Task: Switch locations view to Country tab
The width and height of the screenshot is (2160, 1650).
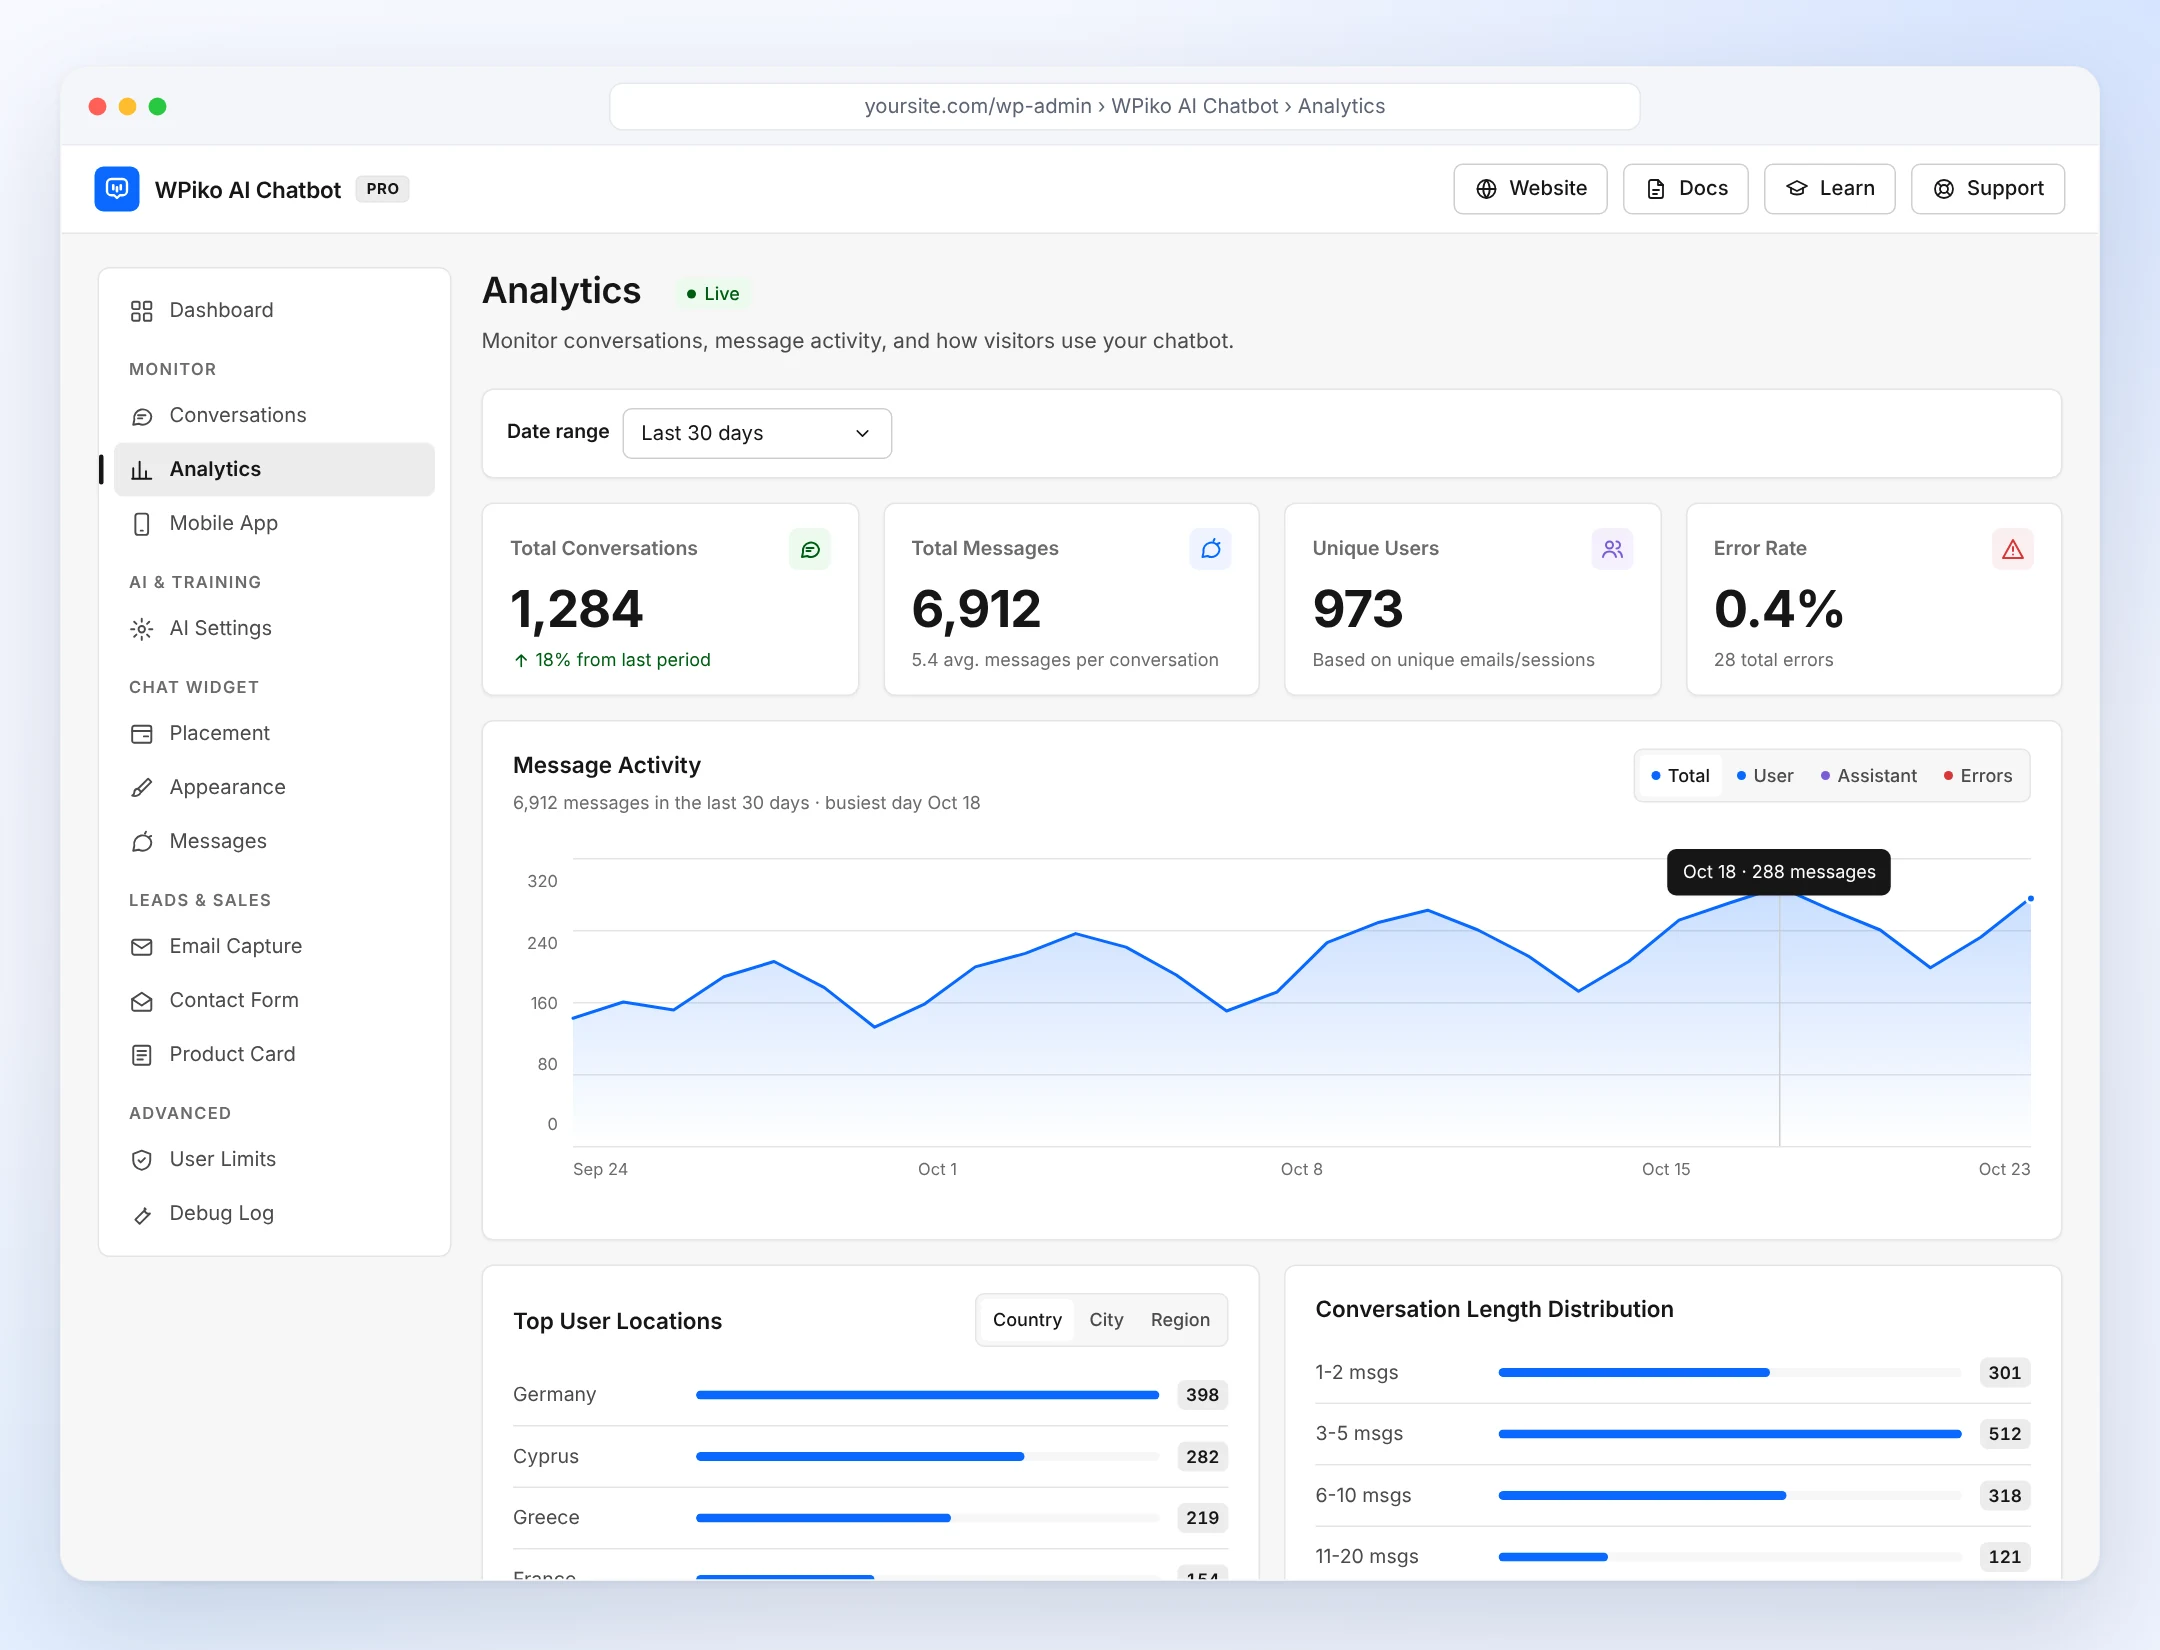Action: coord(1027,1320)
